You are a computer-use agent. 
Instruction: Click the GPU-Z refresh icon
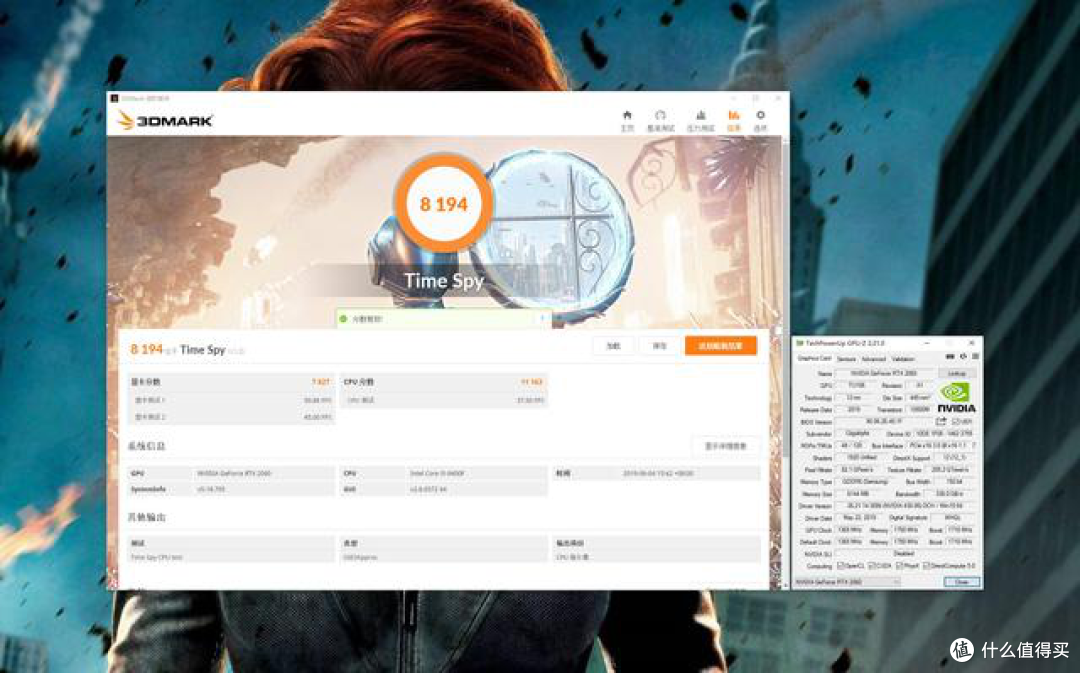point(963,357)
